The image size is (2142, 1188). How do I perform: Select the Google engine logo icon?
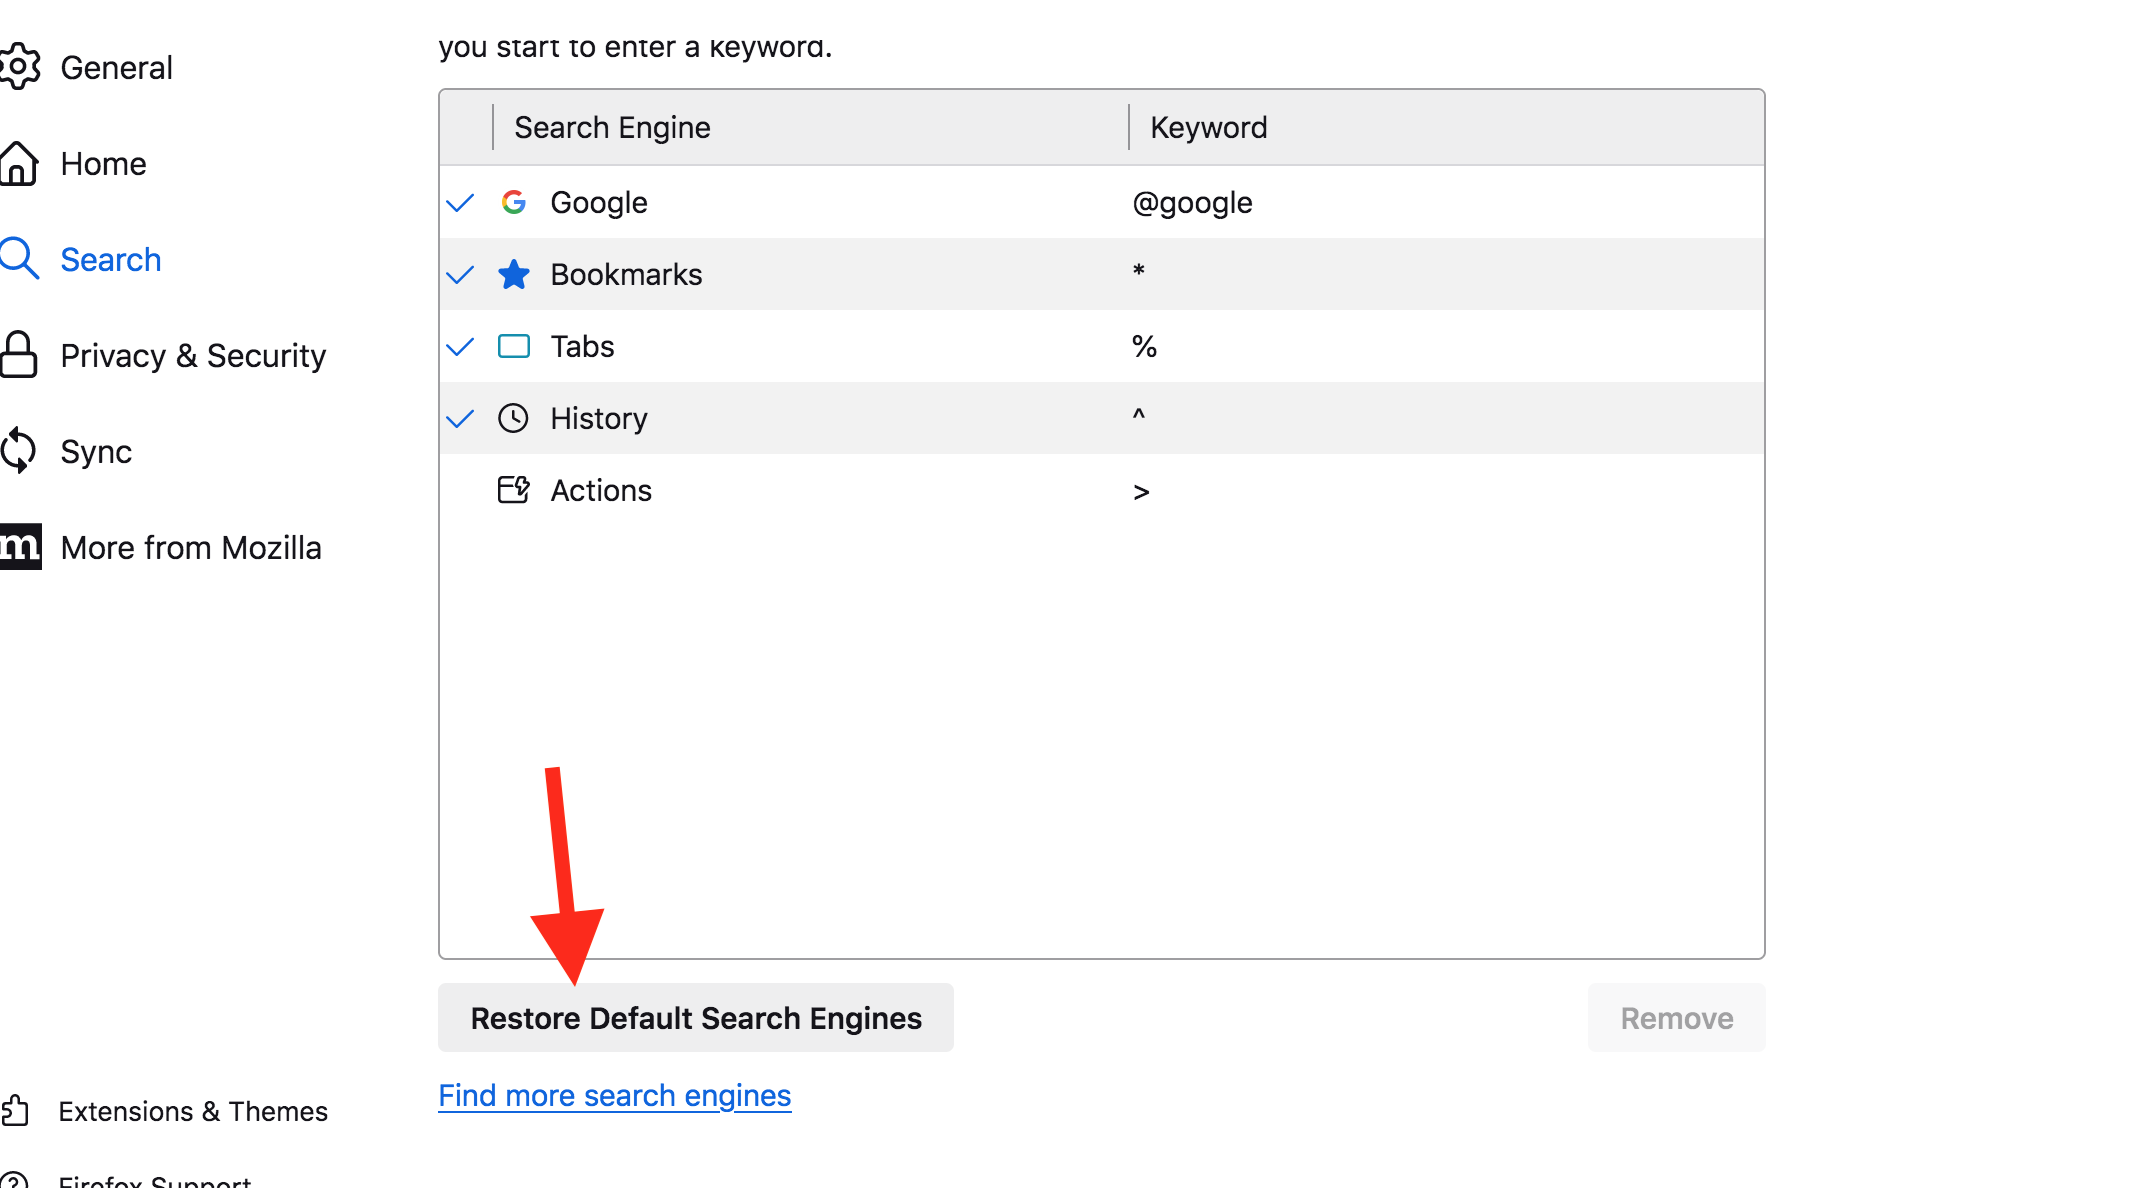coord(514,202)
